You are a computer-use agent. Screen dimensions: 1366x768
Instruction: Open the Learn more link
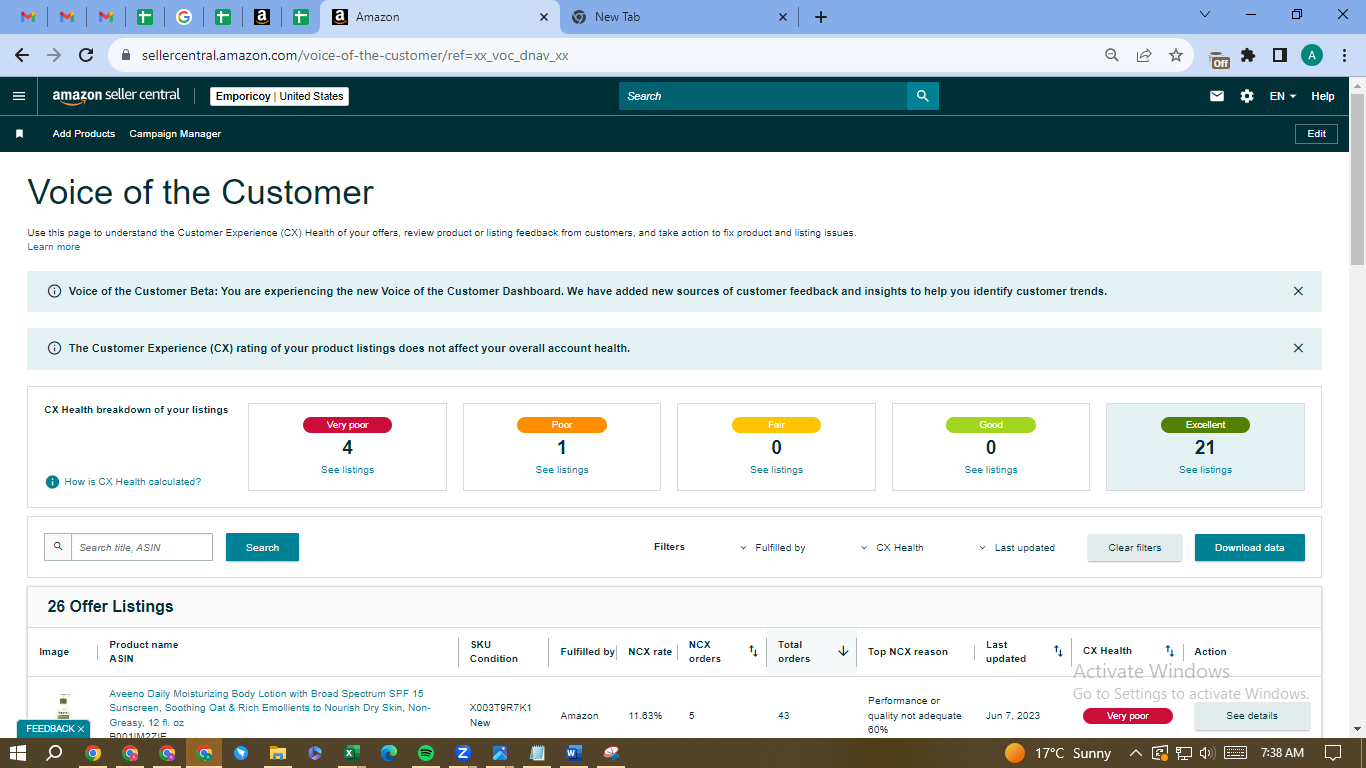pos(54,247)
